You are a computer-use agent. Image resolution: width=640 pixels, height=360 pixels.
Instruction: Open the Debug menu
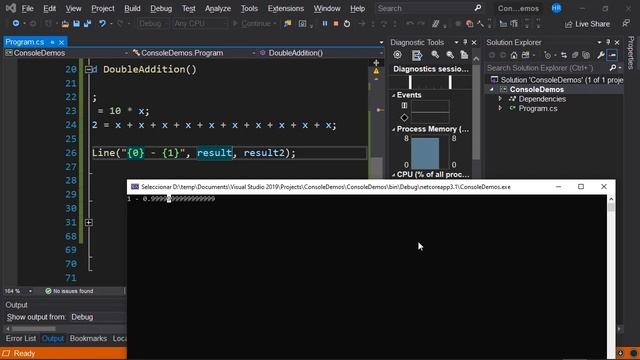point(161,8)
